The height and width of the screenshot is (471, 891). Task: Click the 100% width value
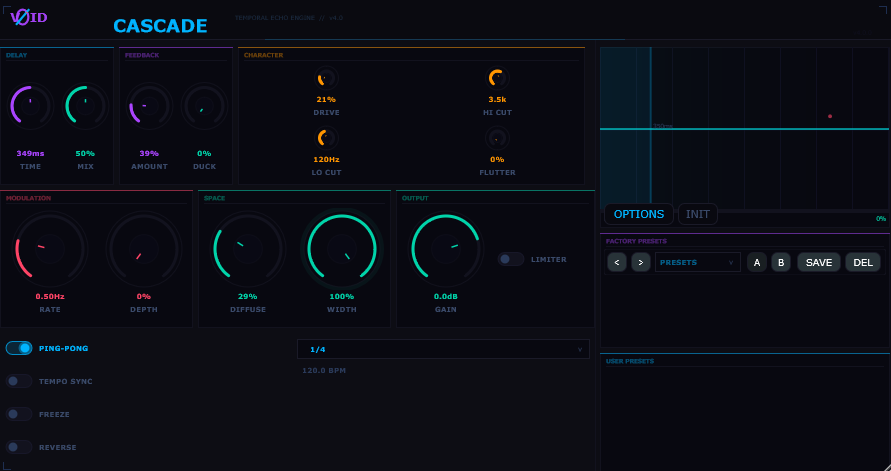342,296
